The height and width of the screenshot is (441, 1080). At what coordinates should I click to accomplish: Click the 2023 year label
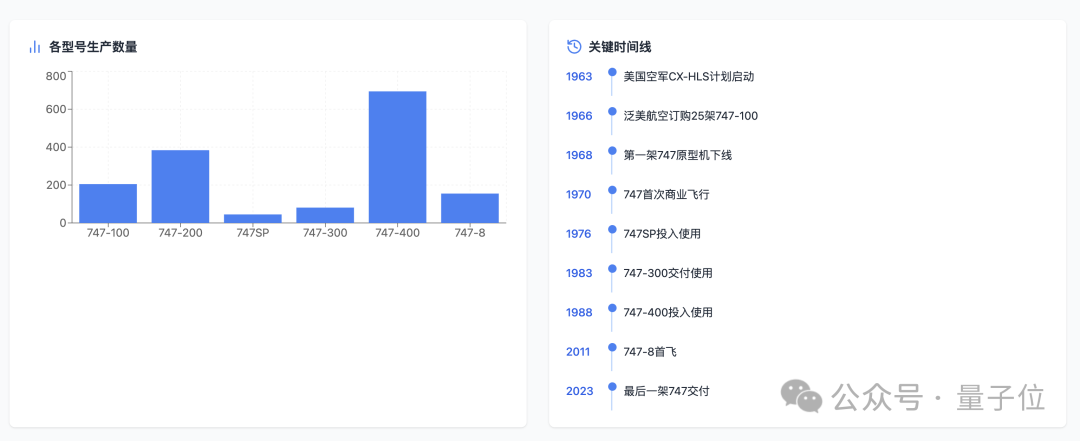[x=579, y=391]
